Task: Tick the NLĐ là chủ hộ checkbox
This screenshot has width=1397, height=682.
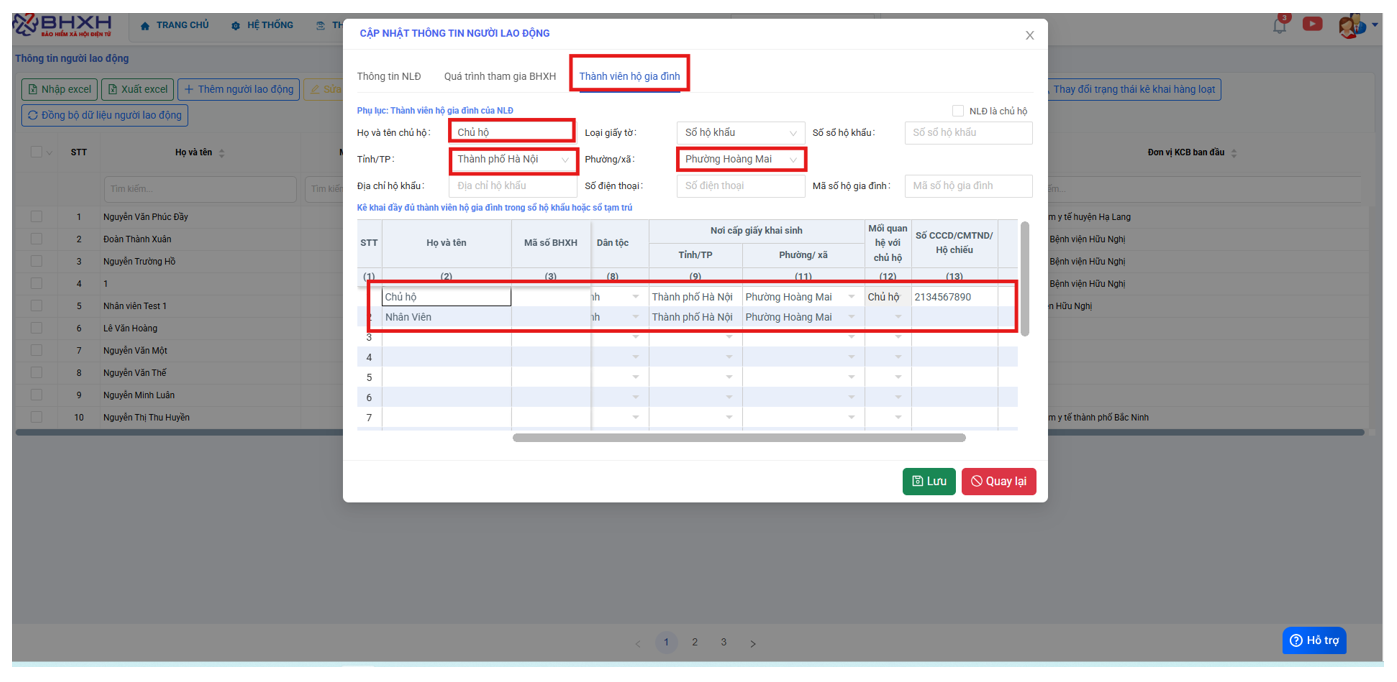Action: point(958,111)
